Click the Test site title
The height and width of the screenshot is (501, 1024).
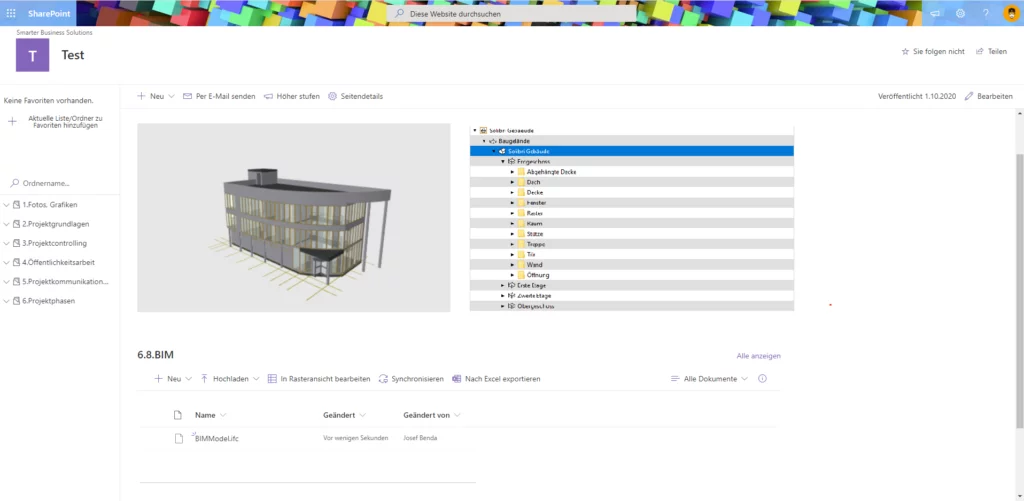[x=73, y=55]
